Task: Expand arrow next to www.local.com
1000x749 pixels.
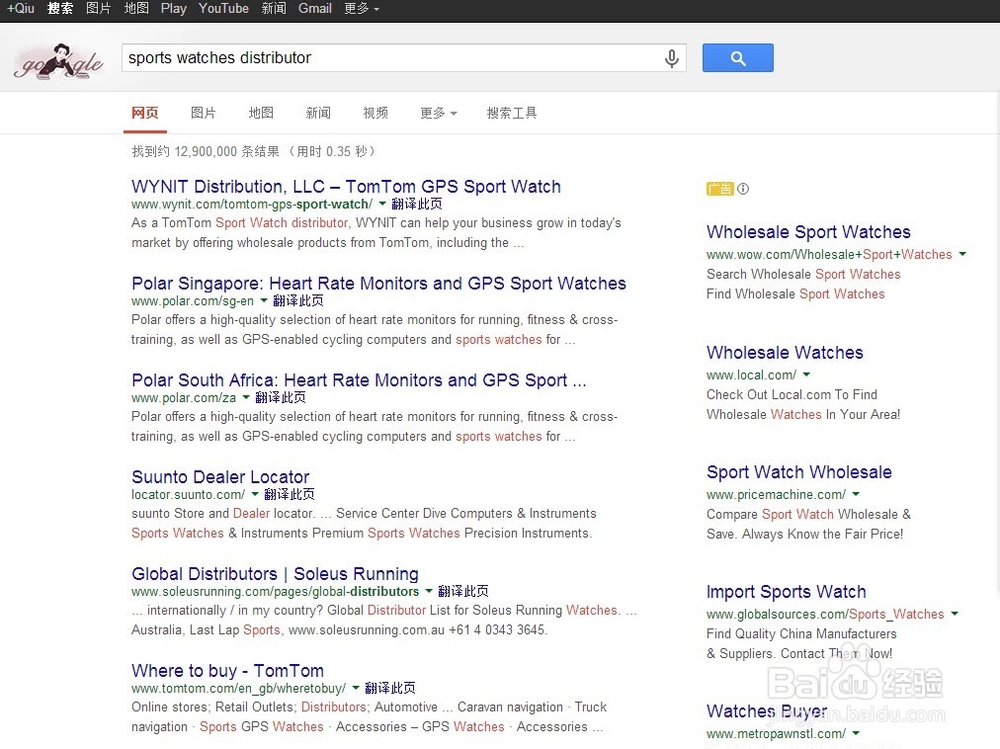Action: pos(806,374)
